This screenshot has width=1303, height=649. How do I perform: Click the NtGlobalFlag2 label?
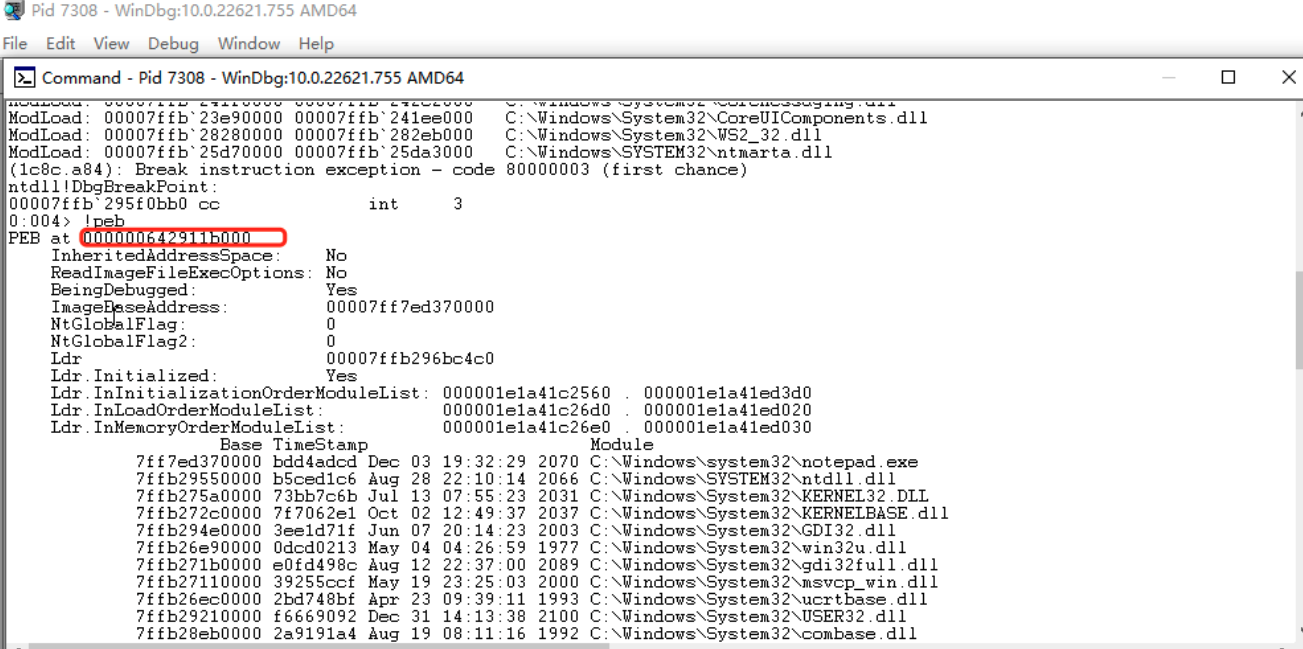tap(124, 342)
